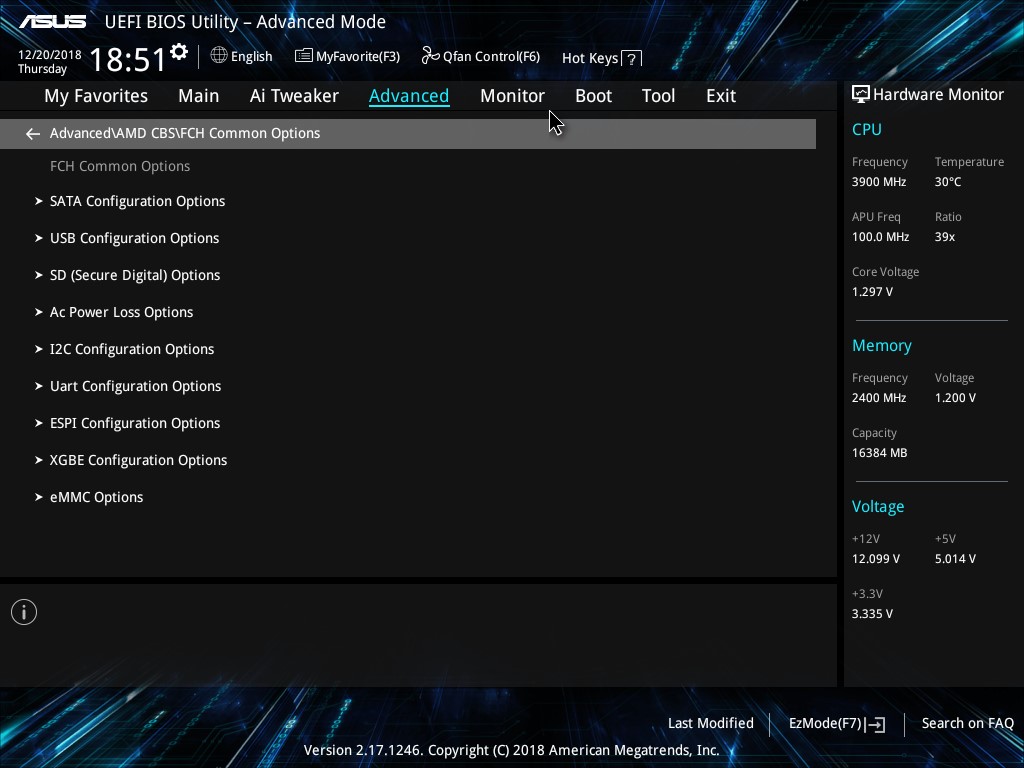
Task: Click the 12.099 V reading
Action: [876, 559]
